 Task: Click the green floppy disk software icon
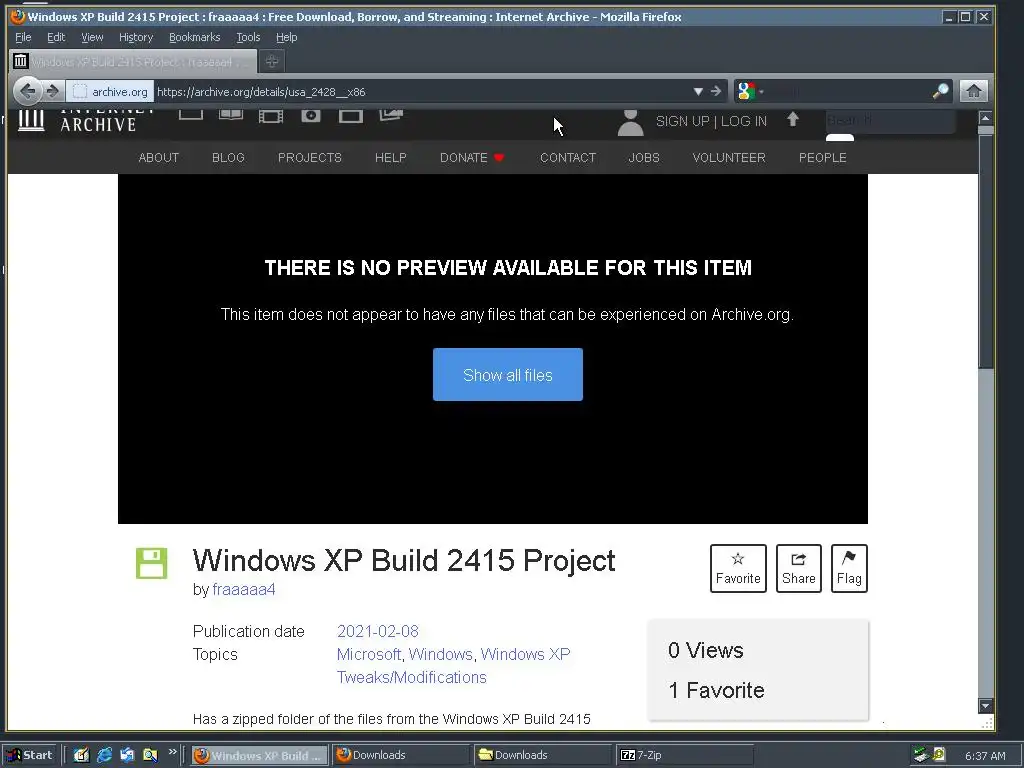[x=152, y=563]
